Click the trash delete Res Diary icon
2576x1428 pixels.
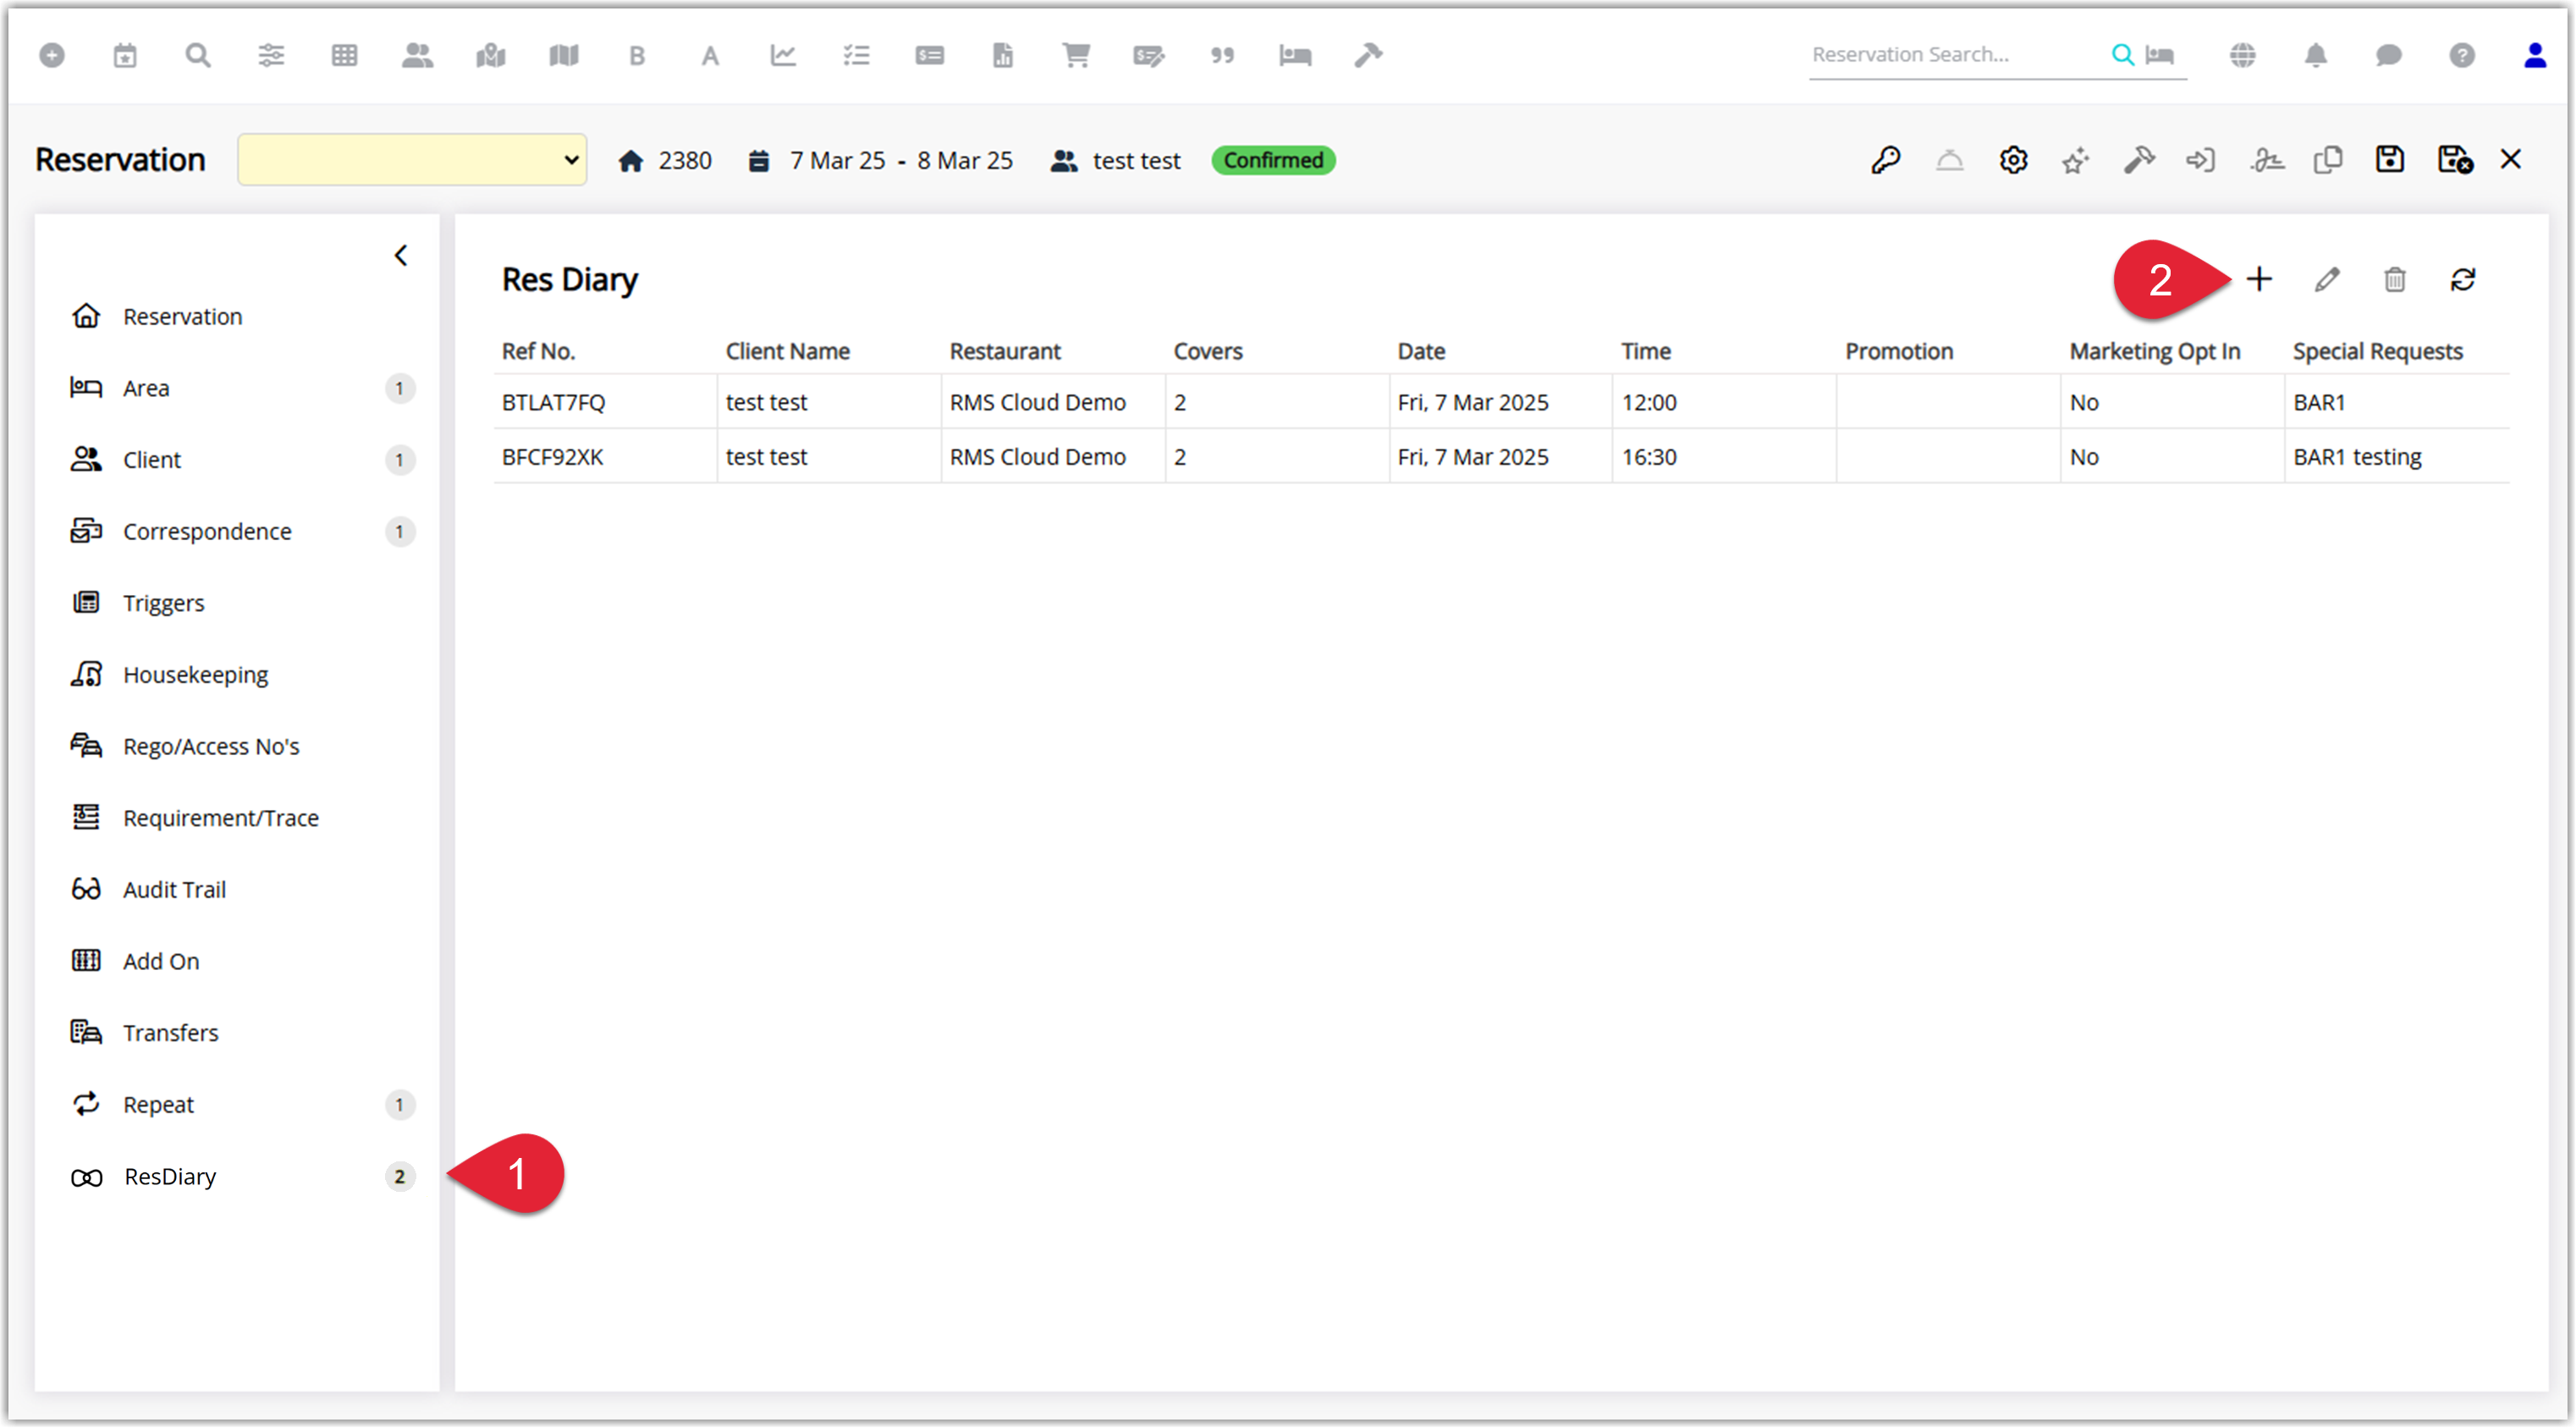coord(2394,279)
